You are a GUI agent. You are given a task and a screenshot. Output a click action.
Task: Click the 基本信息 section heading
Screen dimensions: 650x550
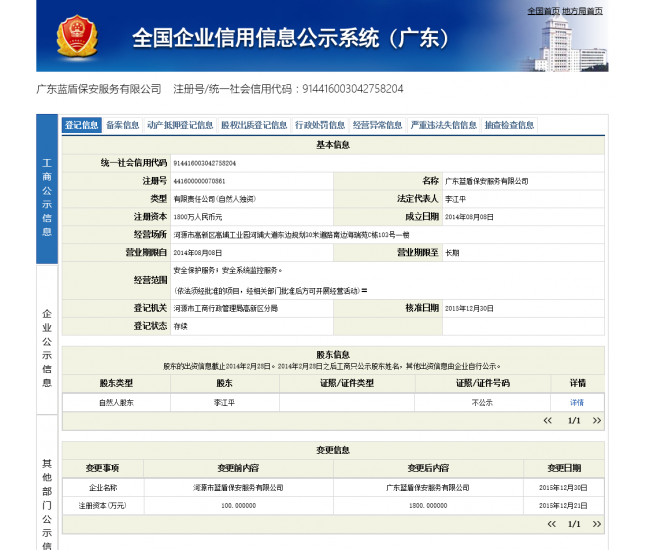[333, 145]
